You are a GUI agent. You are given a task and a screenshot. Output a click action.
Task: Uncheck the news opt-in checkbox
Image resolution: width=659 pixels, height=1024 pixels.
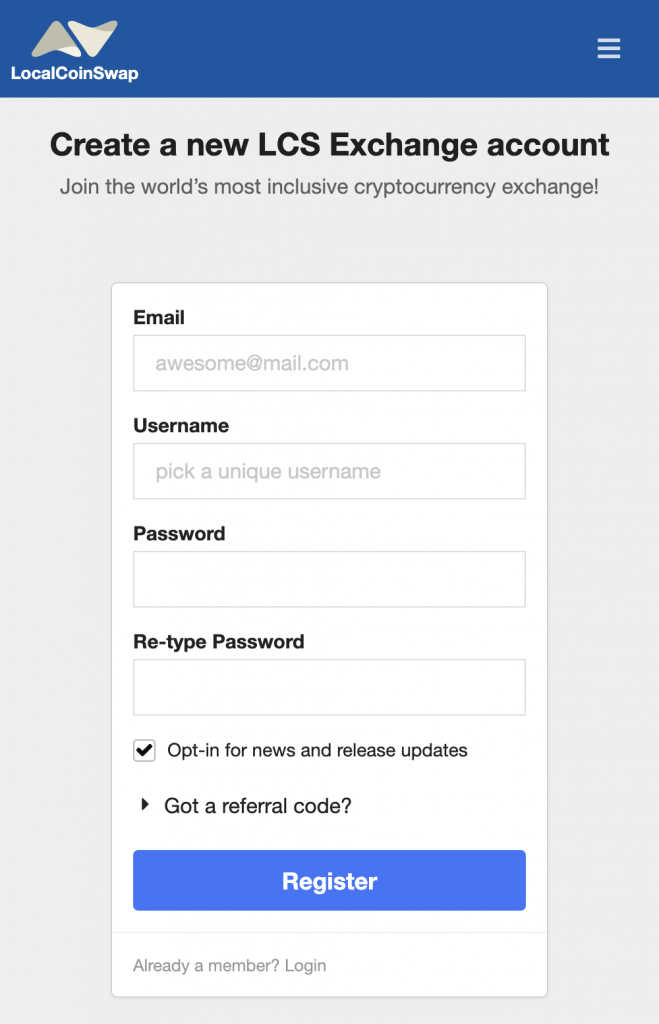click(144, 750)
